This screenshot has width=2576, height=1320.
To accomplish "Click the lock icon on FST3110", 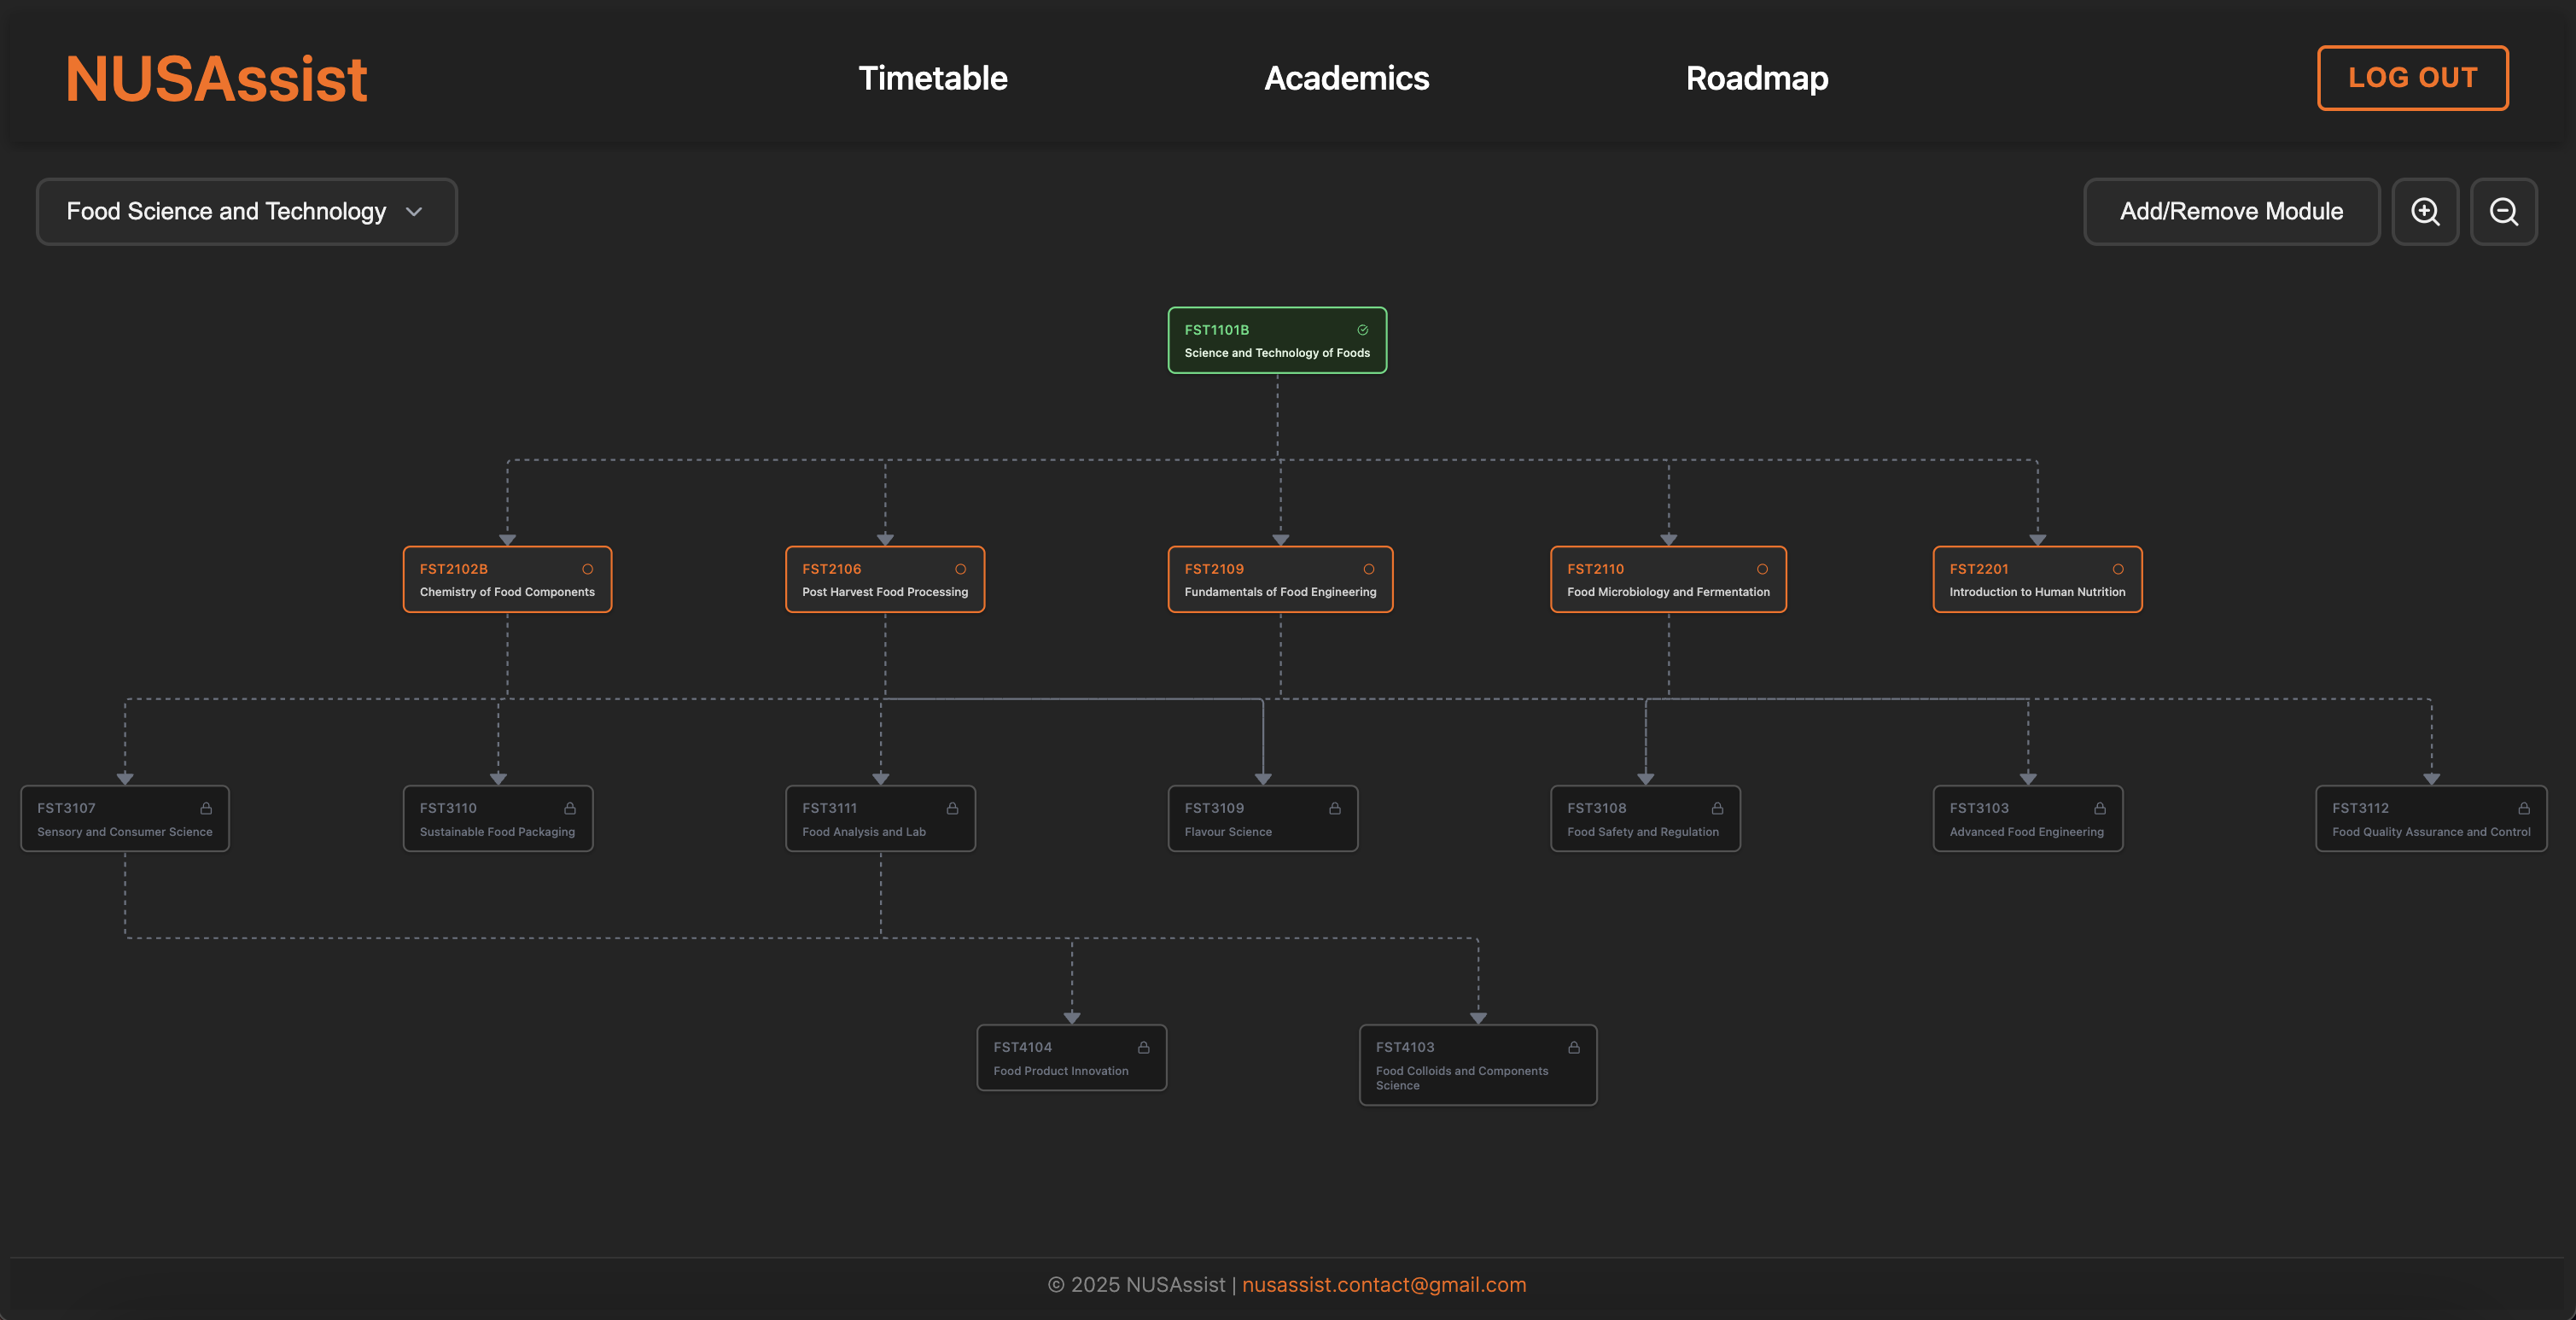I will [570, 808].
